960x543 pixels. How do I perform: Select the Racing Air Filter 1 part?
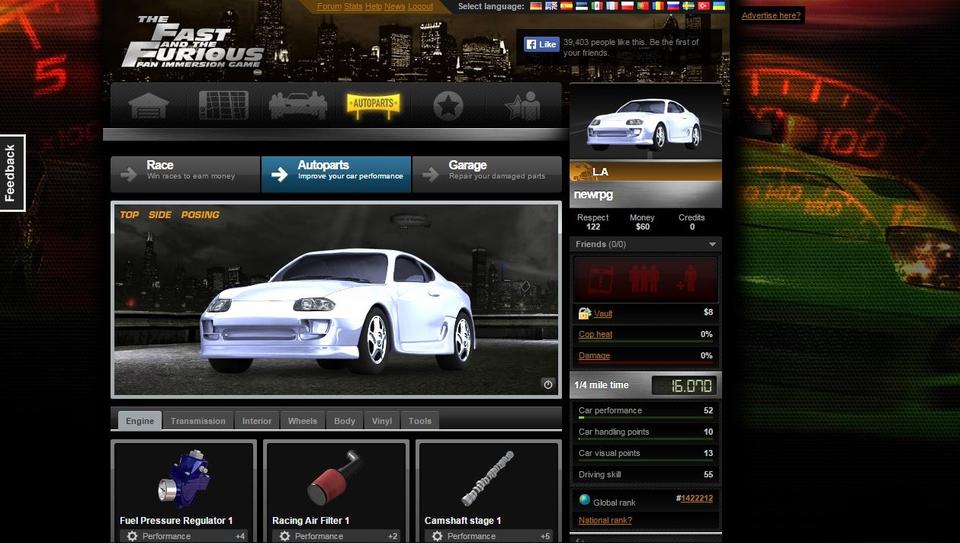click(336, 492)
